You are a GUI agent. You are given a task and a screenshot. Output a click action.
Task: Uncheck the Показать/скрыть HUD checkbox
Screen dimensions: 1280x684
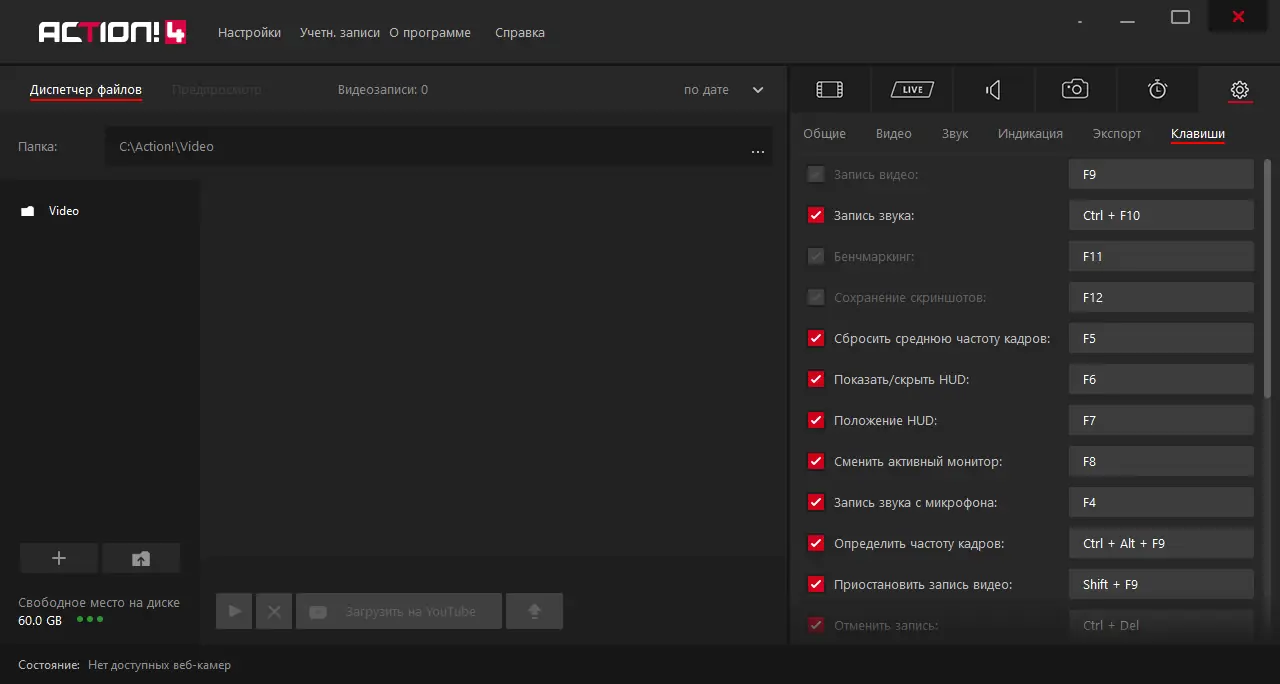point(816,379)
